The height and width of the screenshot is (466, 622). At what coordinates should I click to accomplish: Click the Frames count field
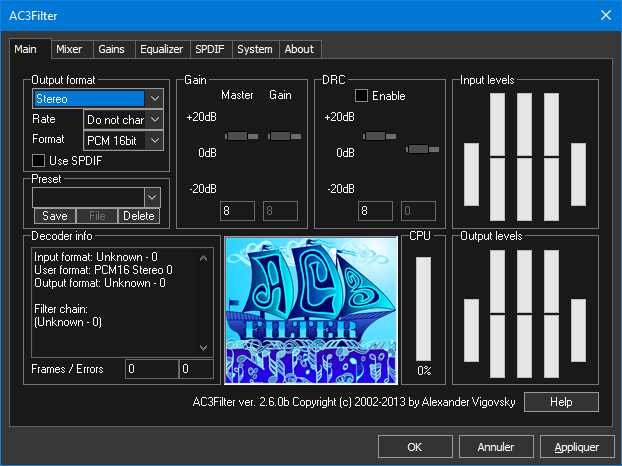pos(152,369)
